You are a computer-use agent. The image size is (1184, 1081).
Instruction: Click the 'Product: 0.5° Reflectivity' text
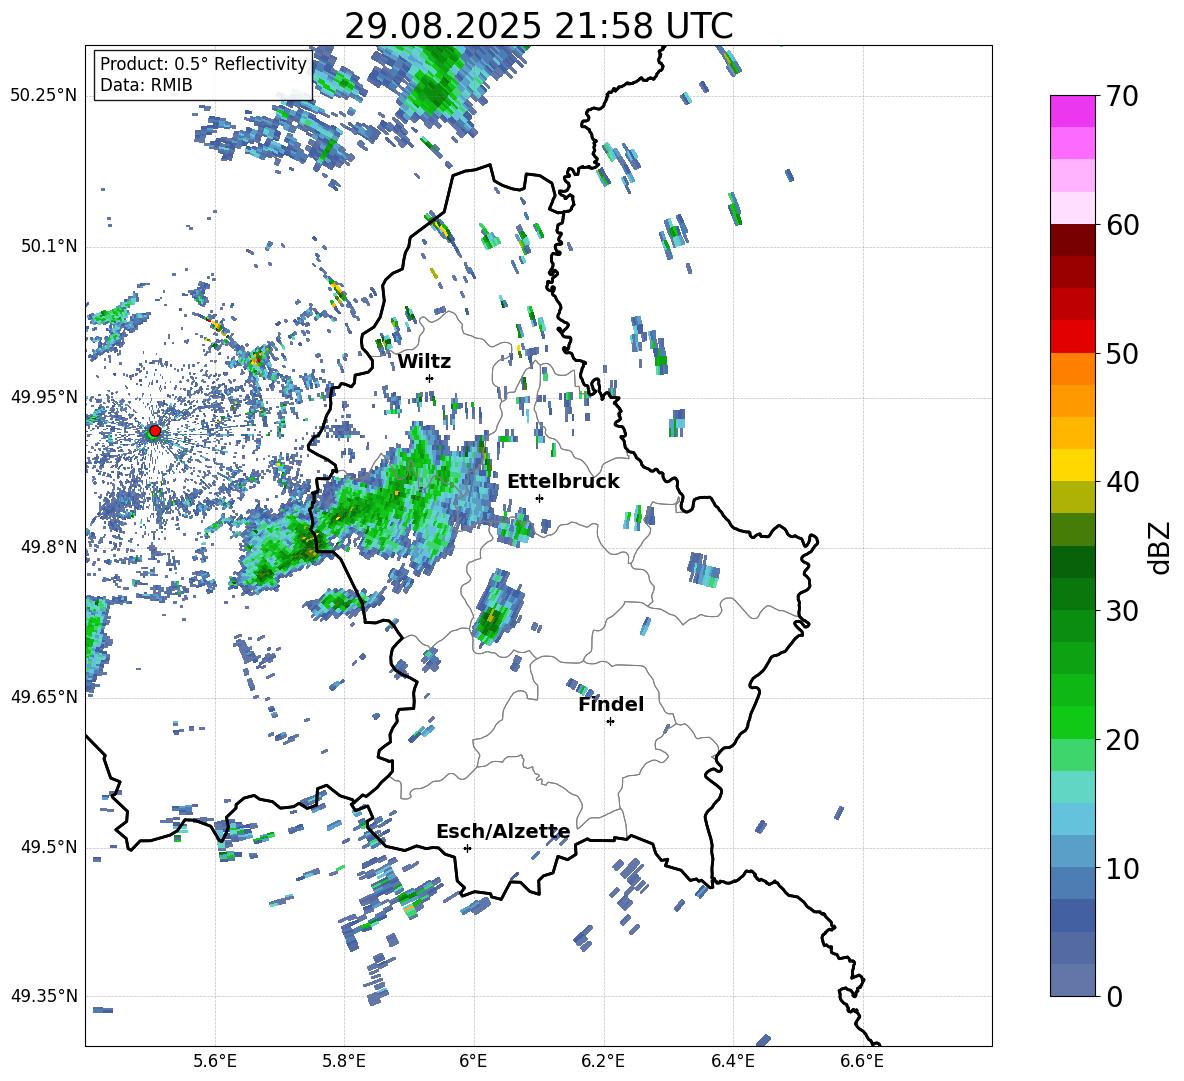click(x=203, y=64)
